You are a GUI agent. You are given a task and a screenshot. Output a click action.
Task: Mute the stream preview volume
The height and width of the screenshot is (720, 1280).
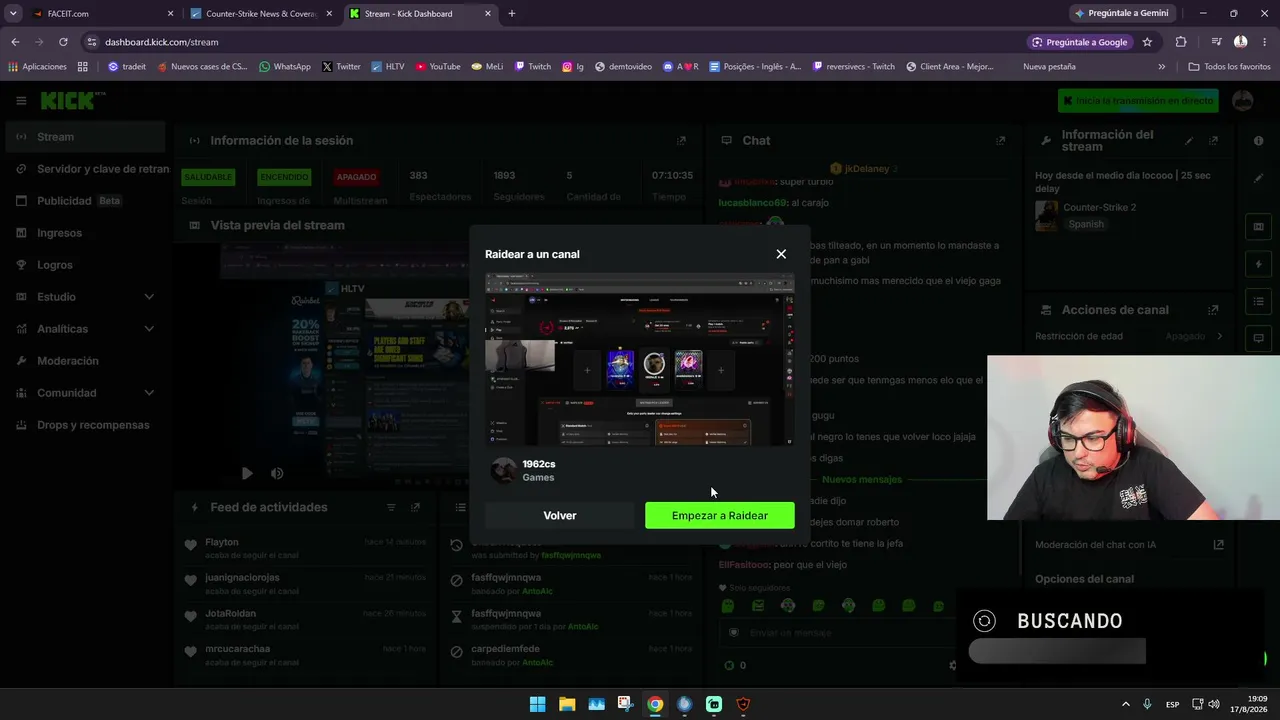point(277,473)
